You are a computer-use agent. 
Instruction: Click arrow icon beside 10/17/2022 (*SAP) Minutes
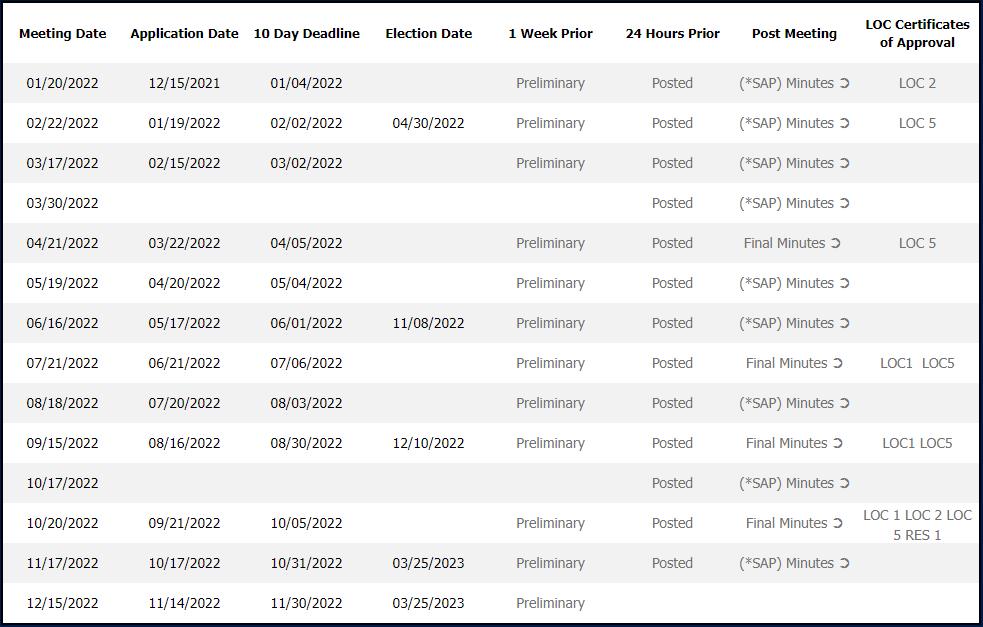click(x=844, y=483)
